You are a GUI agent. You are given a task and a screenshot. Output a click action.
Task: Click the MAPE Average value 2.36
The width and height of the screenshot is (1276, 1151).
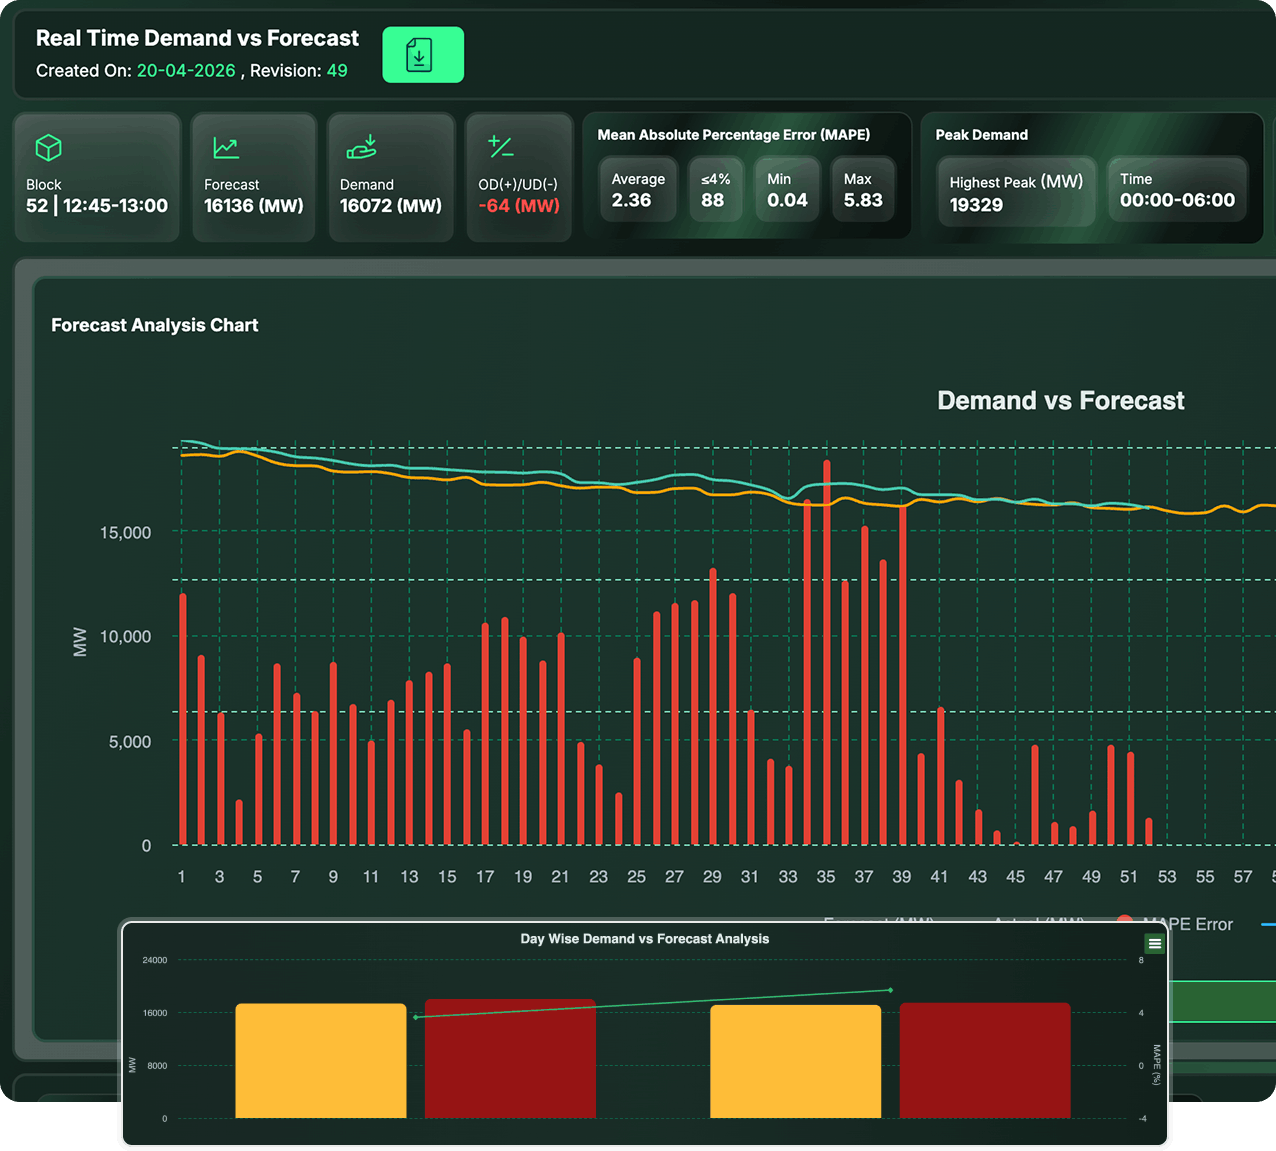coord(631,200)
